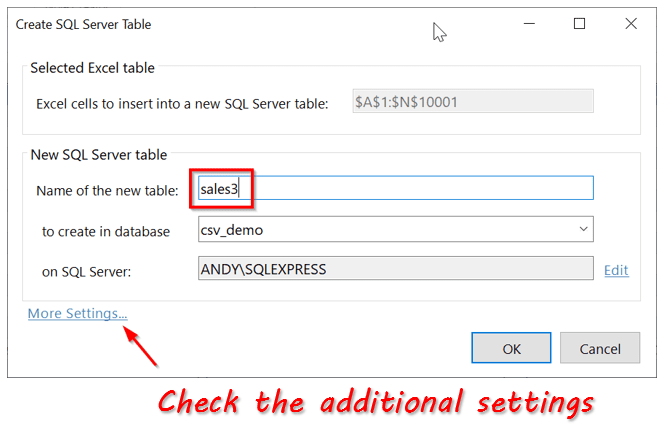
Task: Click the 'Excel cells to insert' label
Action: coord(181,103)
